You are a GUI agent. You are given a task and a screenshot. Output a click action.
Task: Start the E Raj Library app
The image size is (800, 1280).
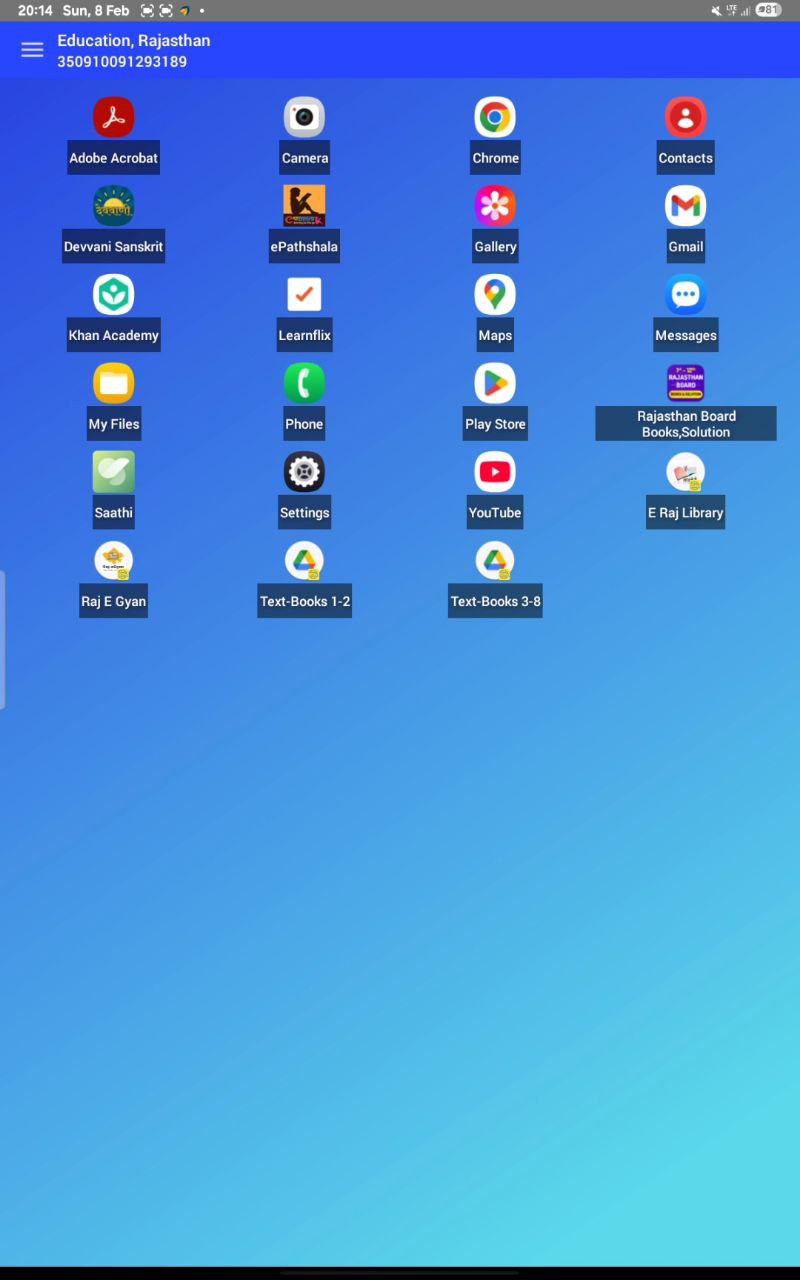[x=686, y=471]
